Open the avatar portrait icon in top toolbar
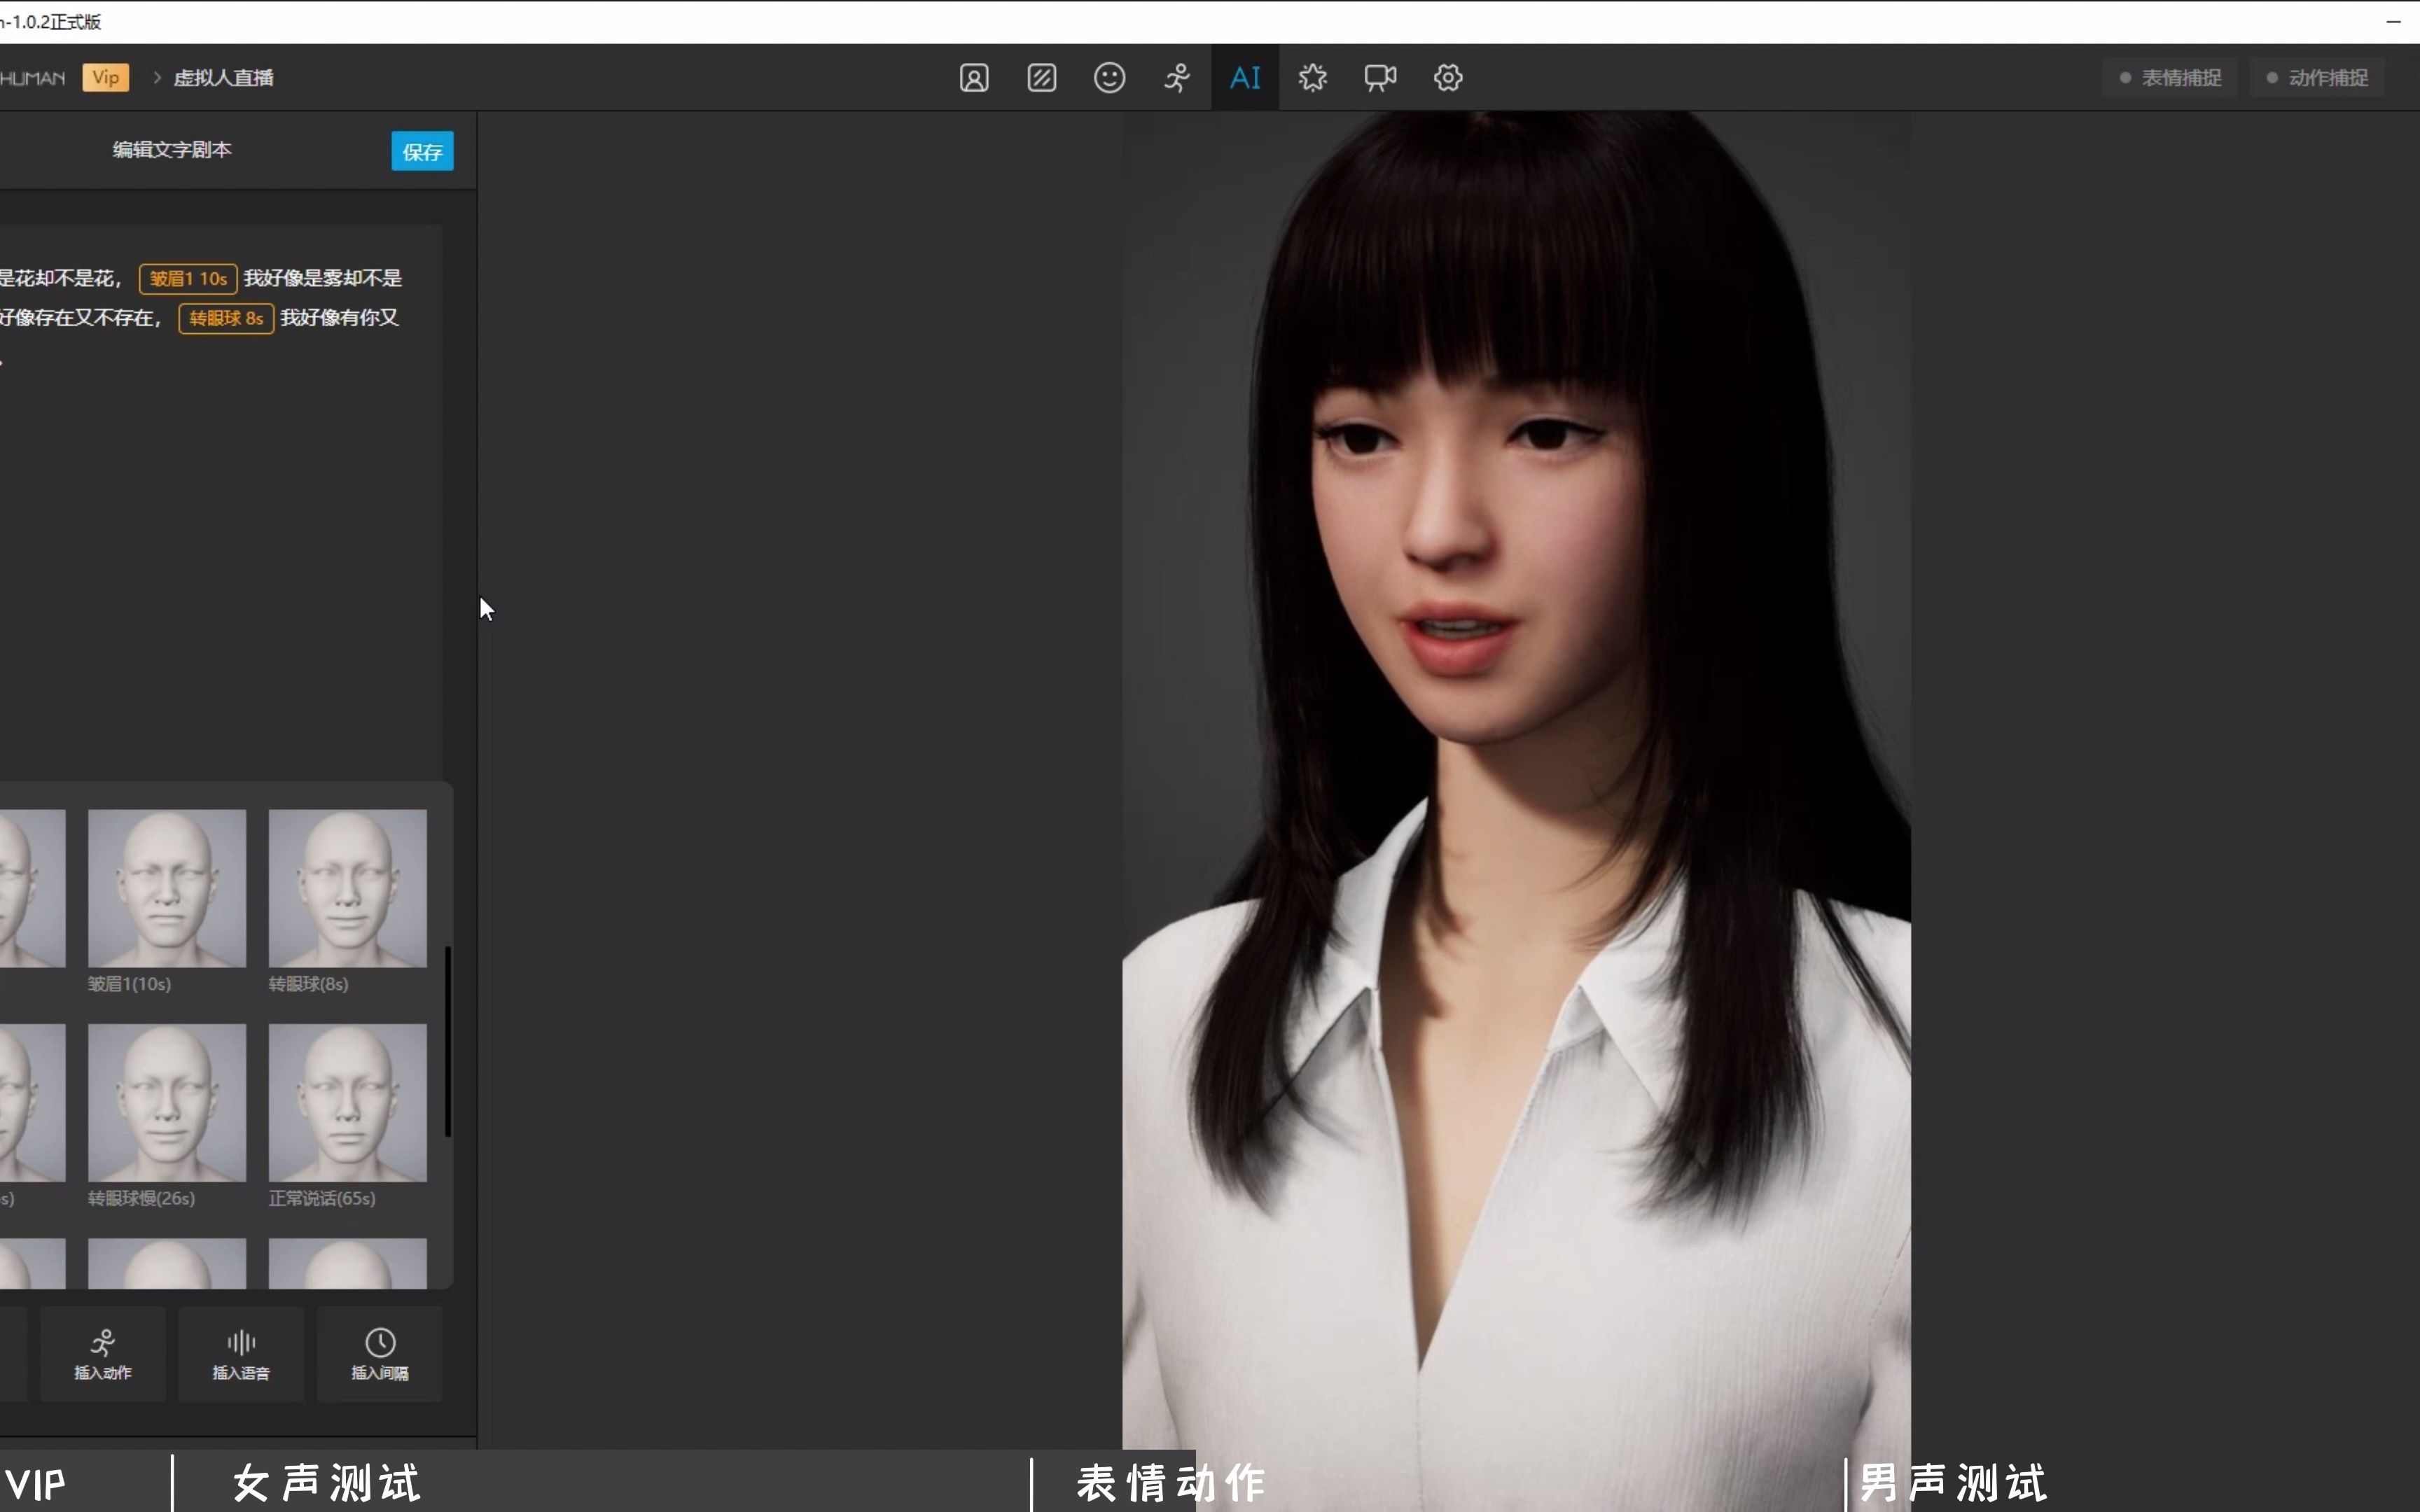Image resolution: width=2420 pixels, height=1512 pixels. [x=974, y=78]
